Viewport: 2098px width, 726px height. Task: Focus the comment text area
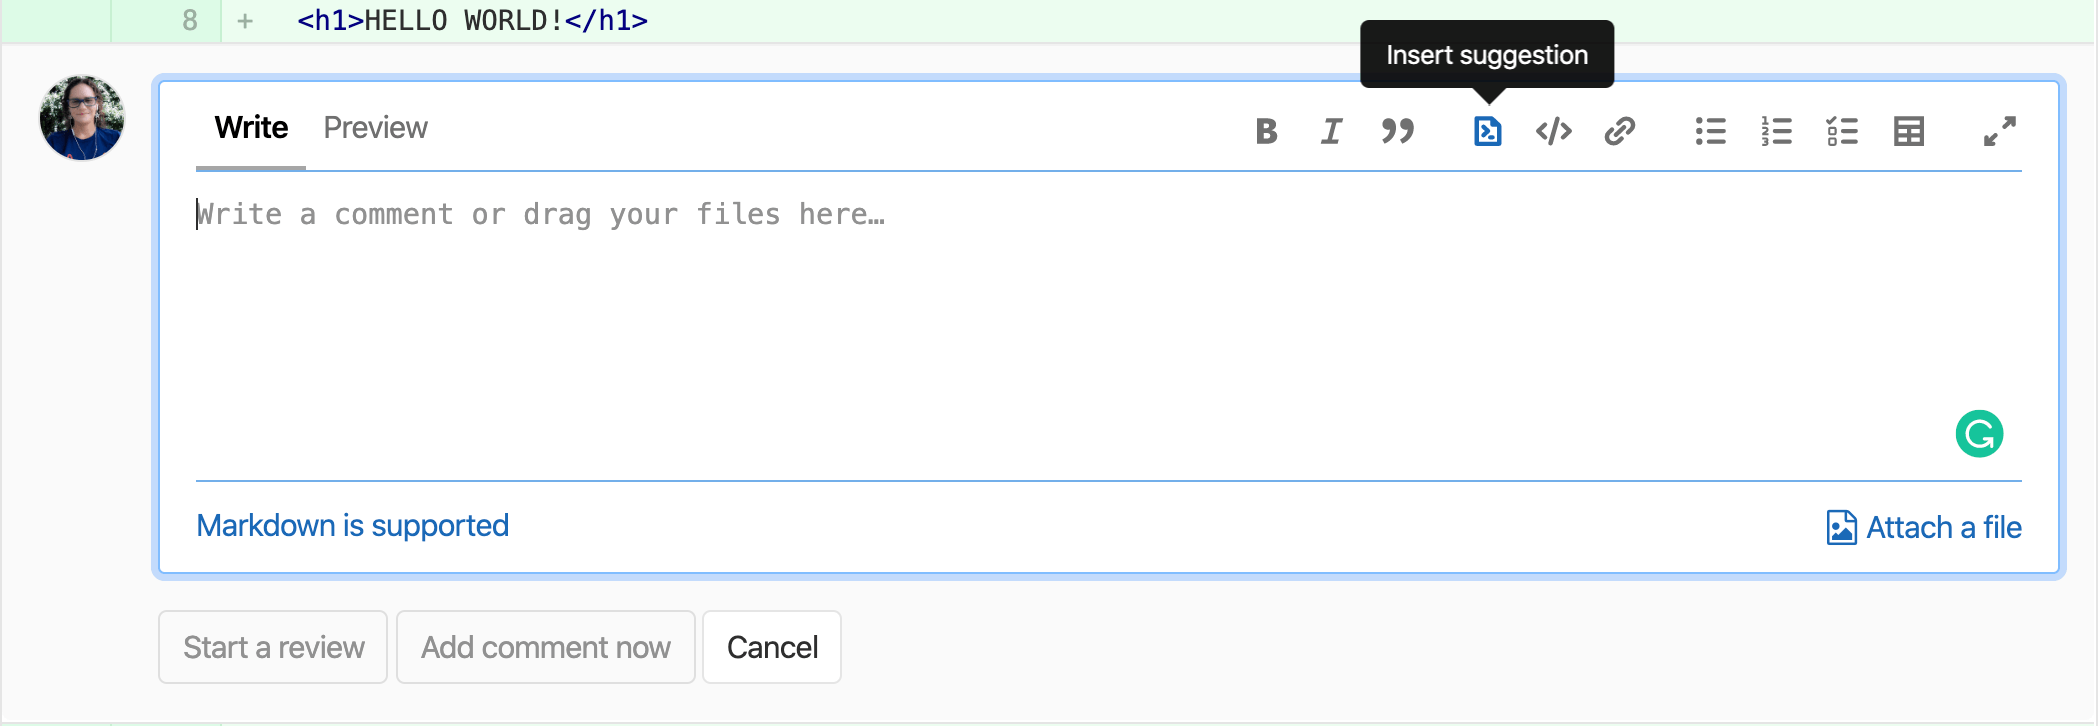pyautogui.click(x=1000, y=320)
